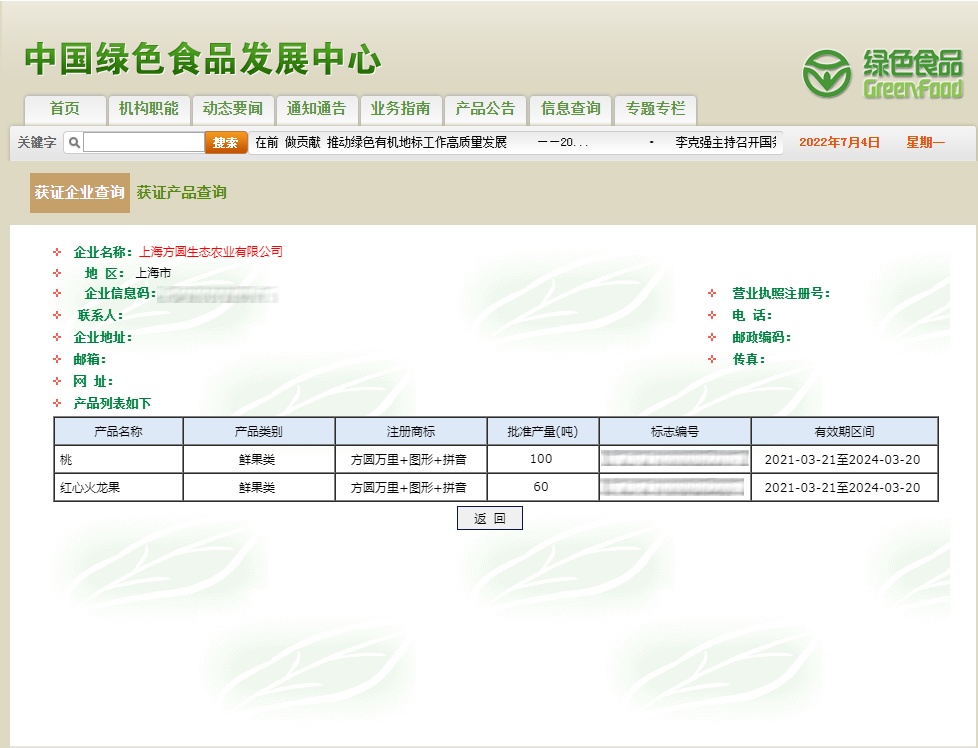The image size is (978, 748).
Task: Switch to the 产品公告 tab
Action: click(485, 109)
